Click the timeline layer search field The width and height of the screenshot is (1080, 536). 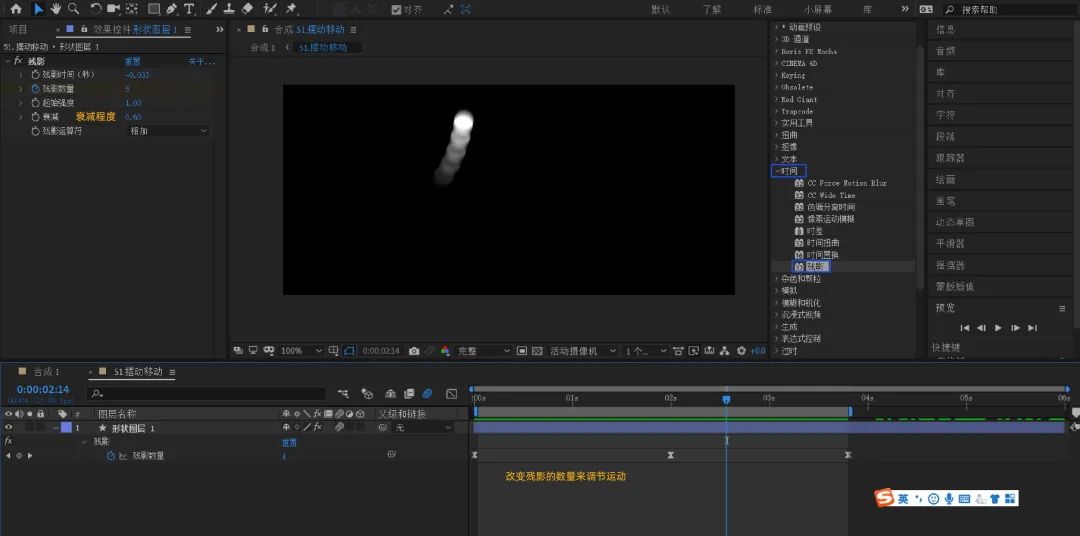(x=207, y=393)
